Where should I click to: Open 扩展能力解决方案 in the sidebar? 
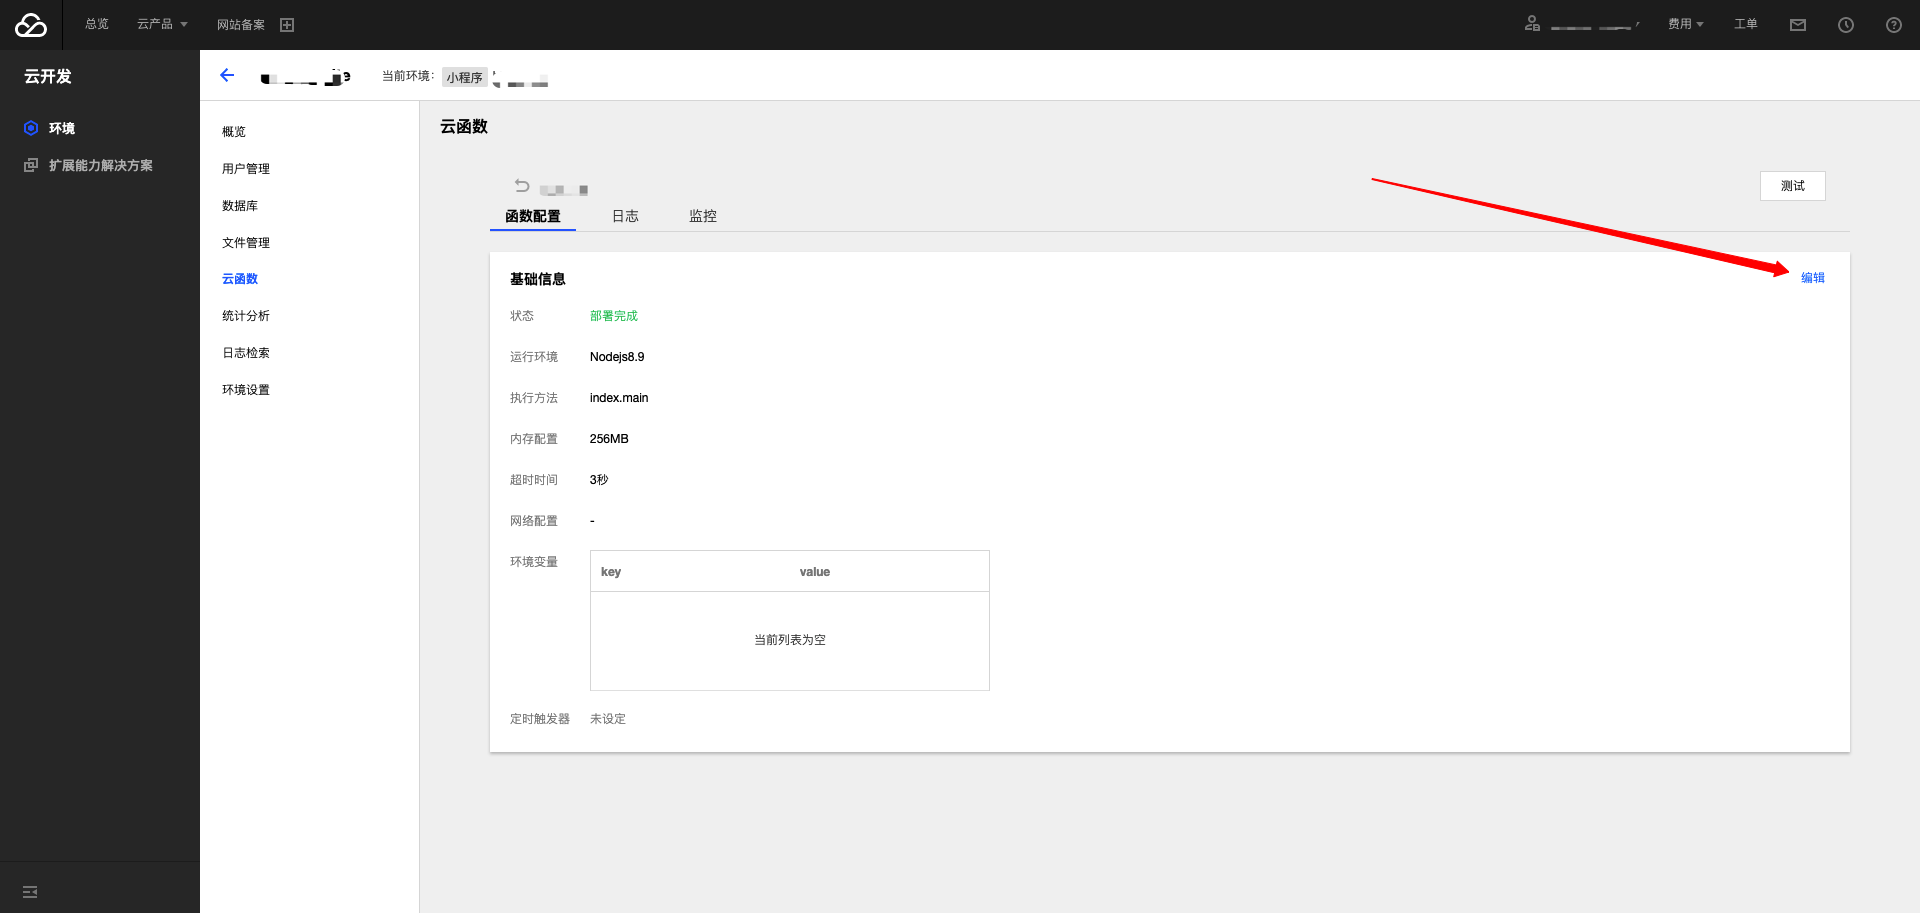[x=100, y=165]
